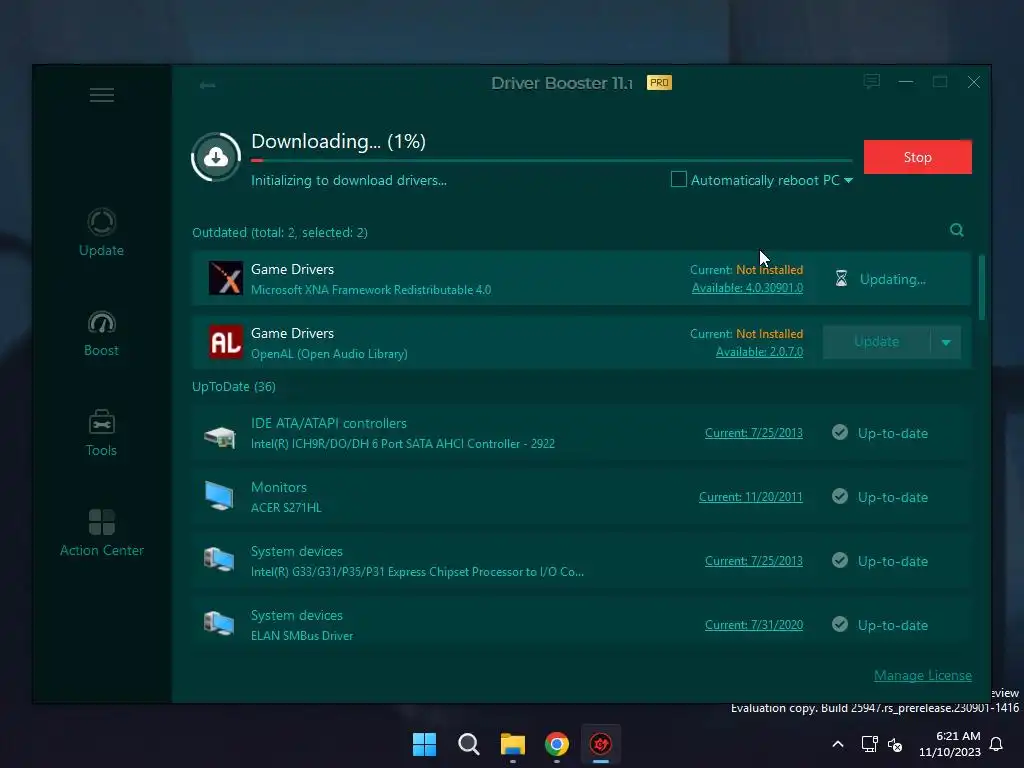Click the checkmark icon for ACER S271HL
Viewport: 1024px width, 768px height.
[x=840, y=496]
